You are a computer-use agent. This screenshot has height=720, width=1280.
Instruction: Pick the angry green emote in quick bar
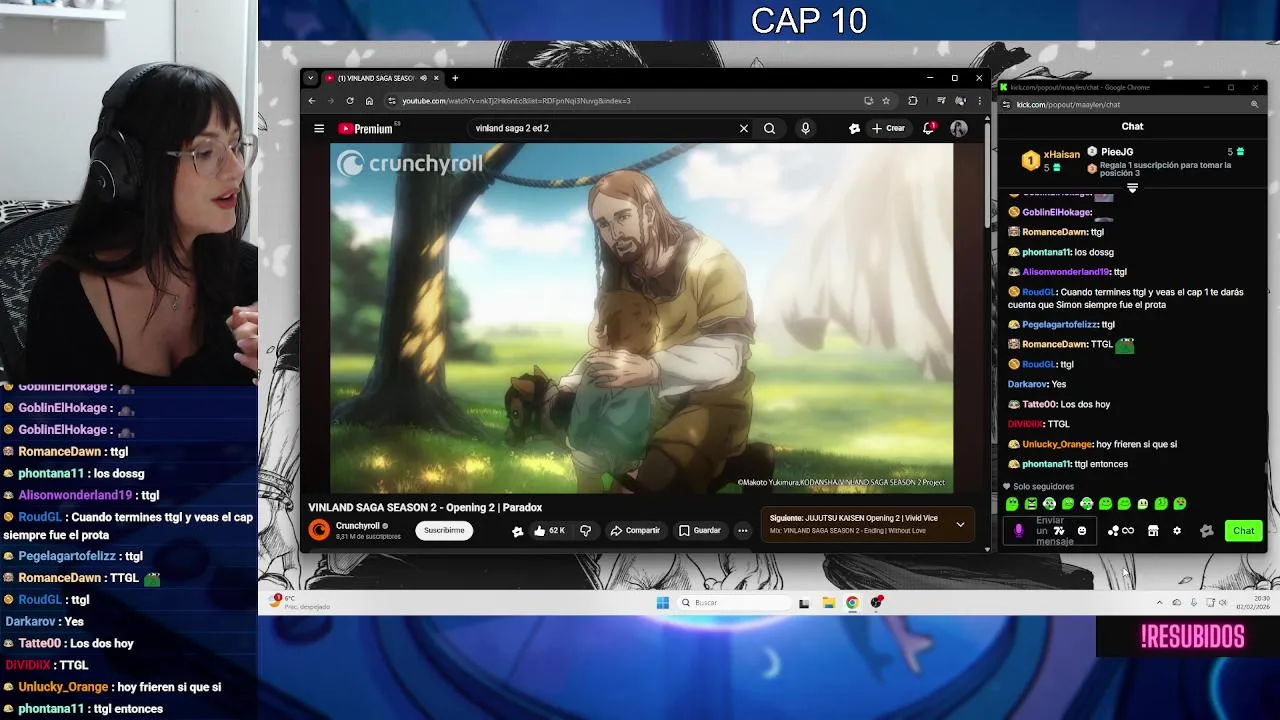[1031, 504]
